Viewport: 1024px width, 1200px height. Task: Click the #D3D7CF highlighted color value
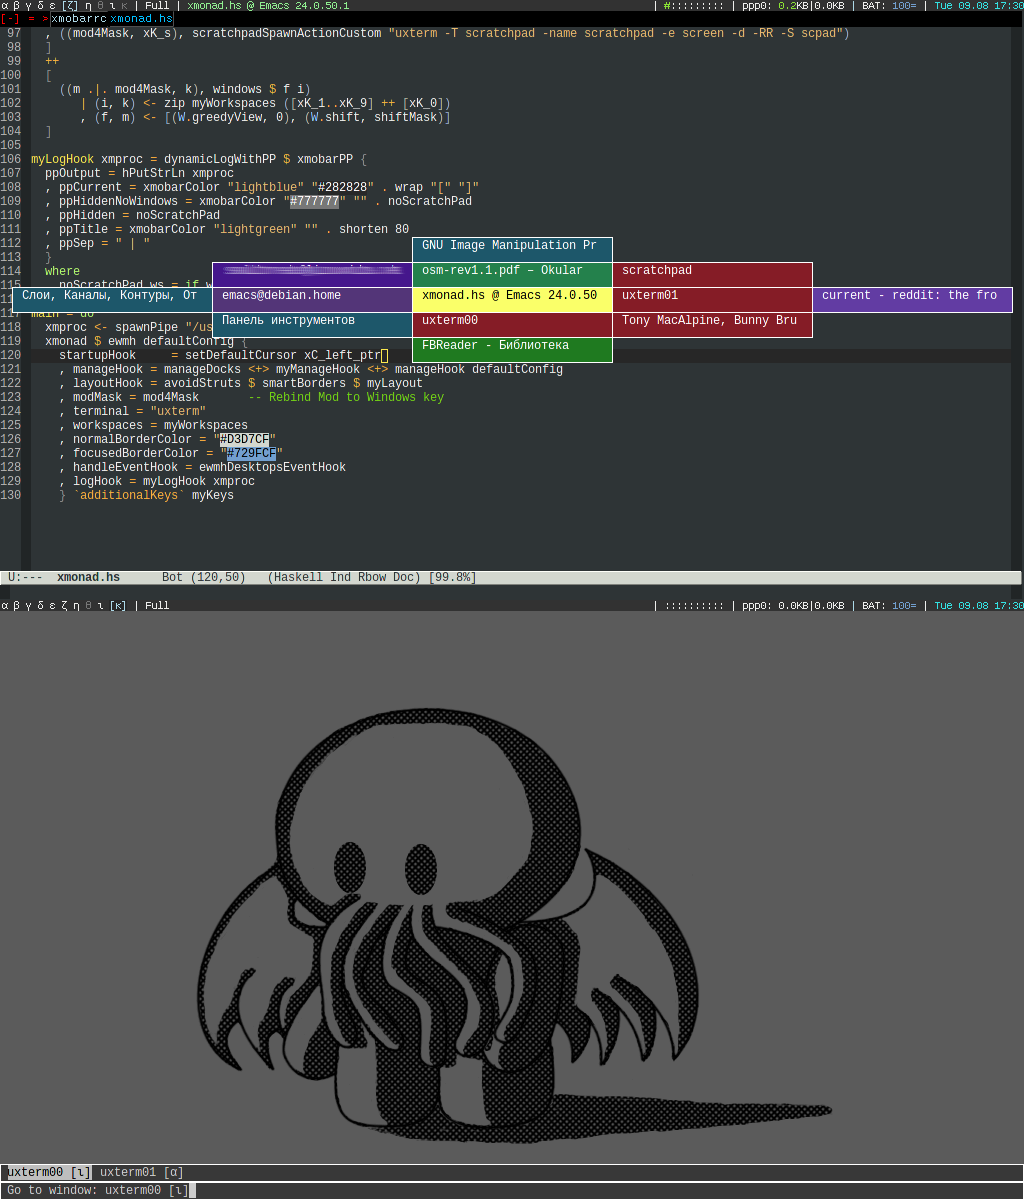coord(244,439)
